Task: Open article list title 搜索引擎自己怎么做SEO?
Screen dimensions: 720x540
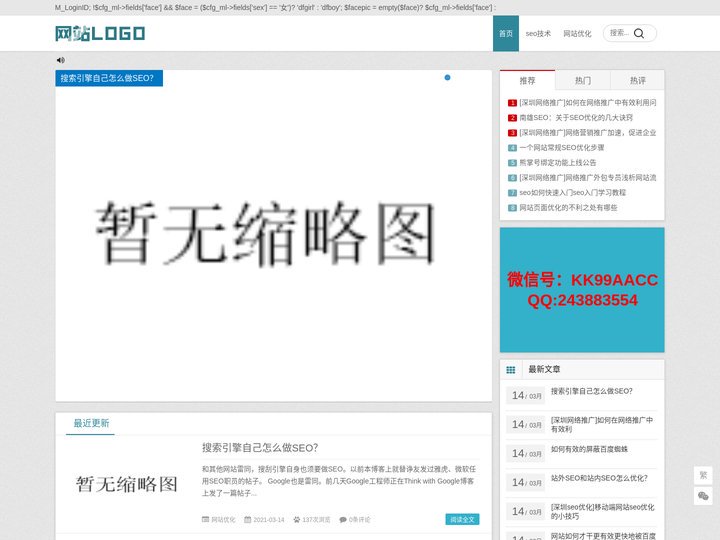Action: click(x=260, y=448)
